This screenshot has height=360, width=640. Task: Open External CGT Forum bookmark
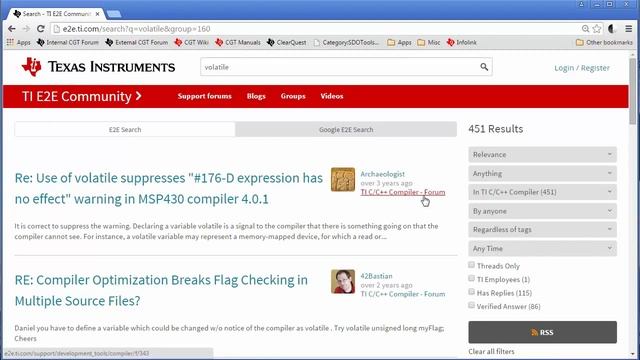(x=137, y=42)
